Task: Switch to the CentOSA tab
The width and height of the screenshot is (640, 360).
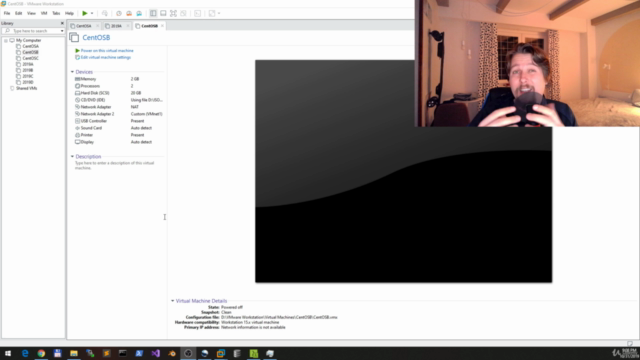Action: pos(84,26)
